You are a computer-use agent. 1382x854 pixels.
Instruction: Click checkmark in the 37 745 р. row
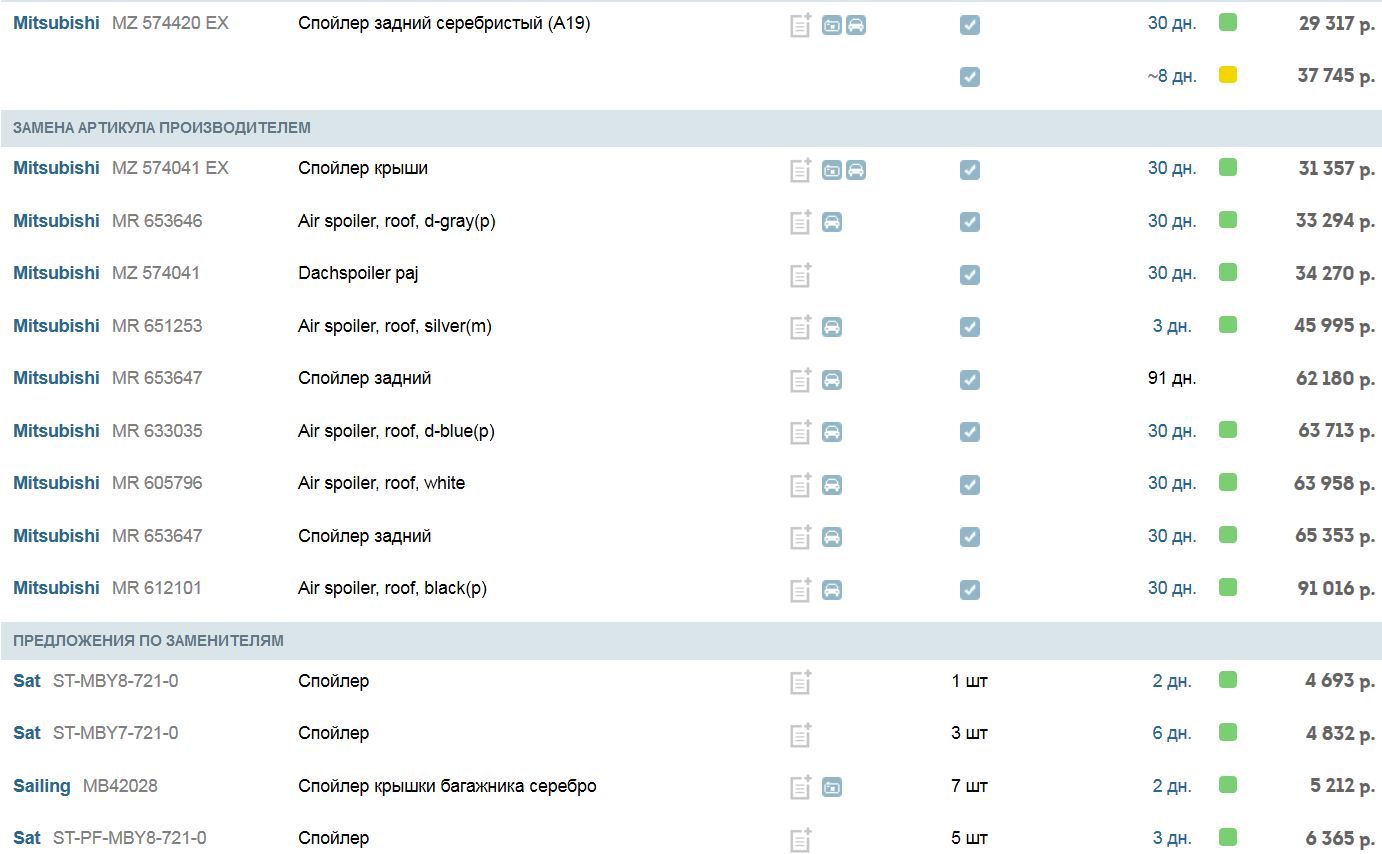coord(969,77)
